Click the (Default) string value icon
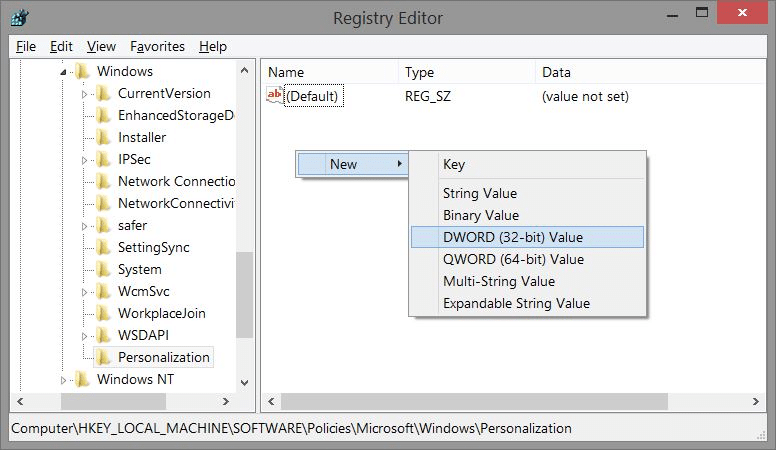Screen dimensions: 776x450 (275, 96)
